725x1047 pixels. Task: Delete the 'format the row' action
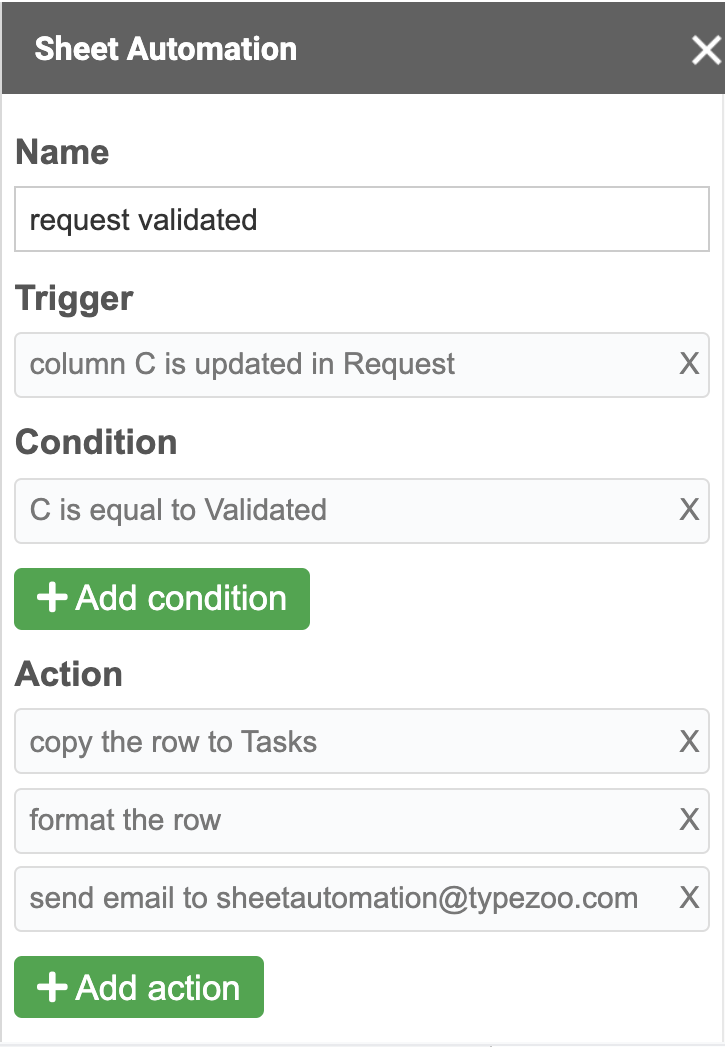point(689,820)
